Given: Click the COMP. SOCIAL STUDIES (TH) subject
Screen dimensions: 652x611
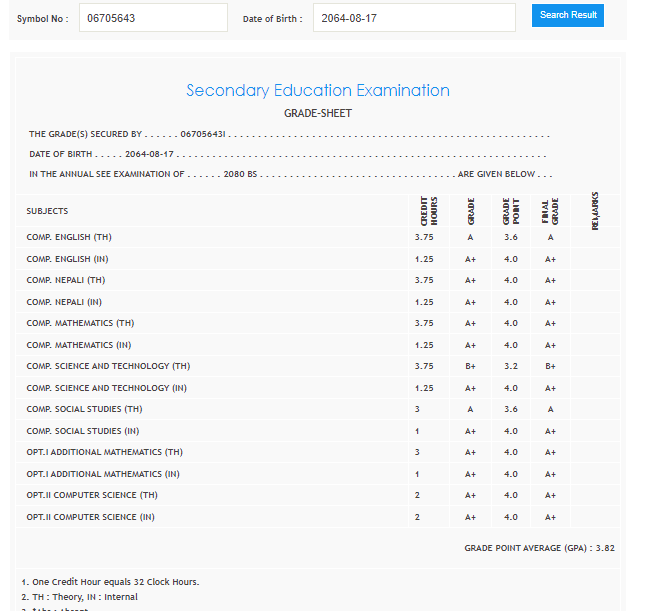Looking at the screenshot, I should click(x=84, y=409).
